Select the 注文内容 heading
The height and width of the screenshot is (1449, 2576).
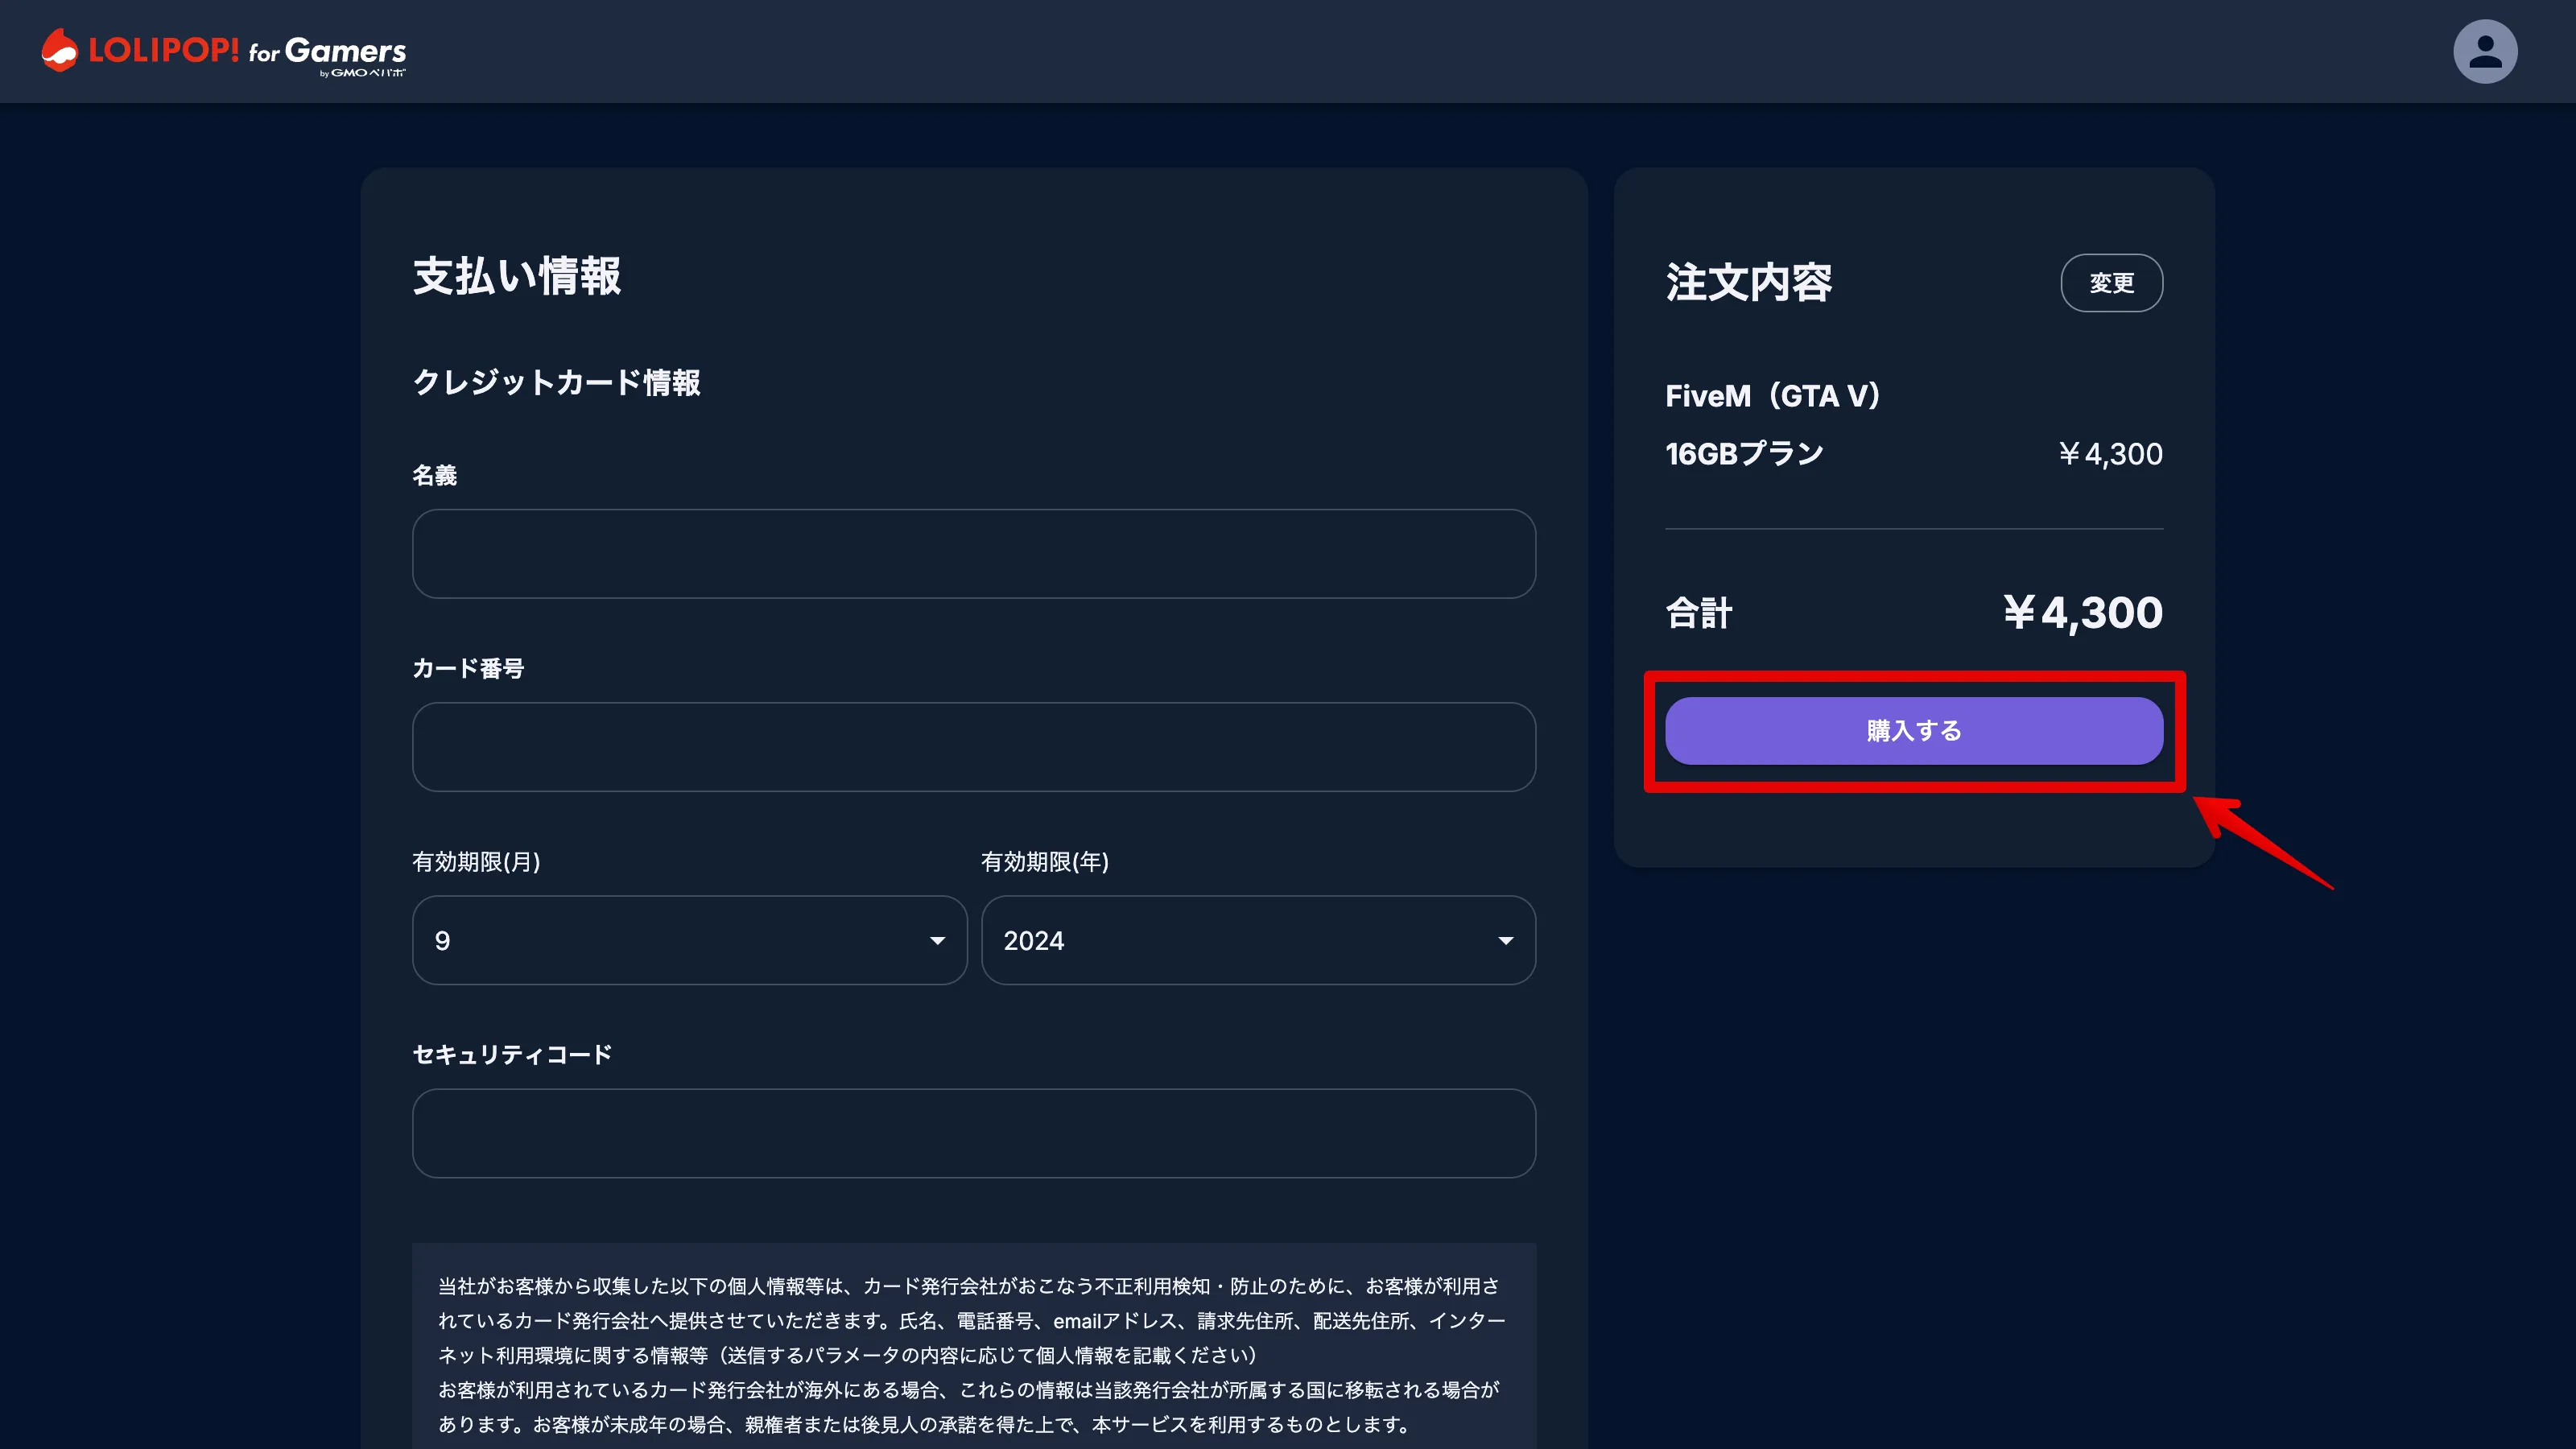pyautogui.click(x=1748, y=283)
